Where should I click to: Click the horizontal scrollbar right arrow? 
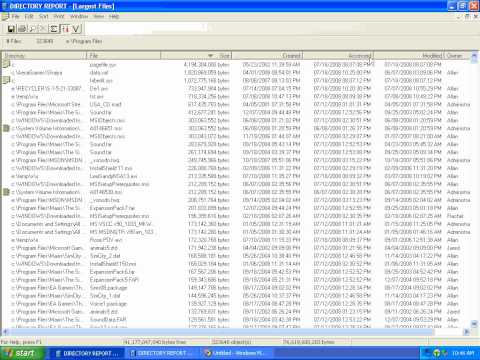[467, 332]
